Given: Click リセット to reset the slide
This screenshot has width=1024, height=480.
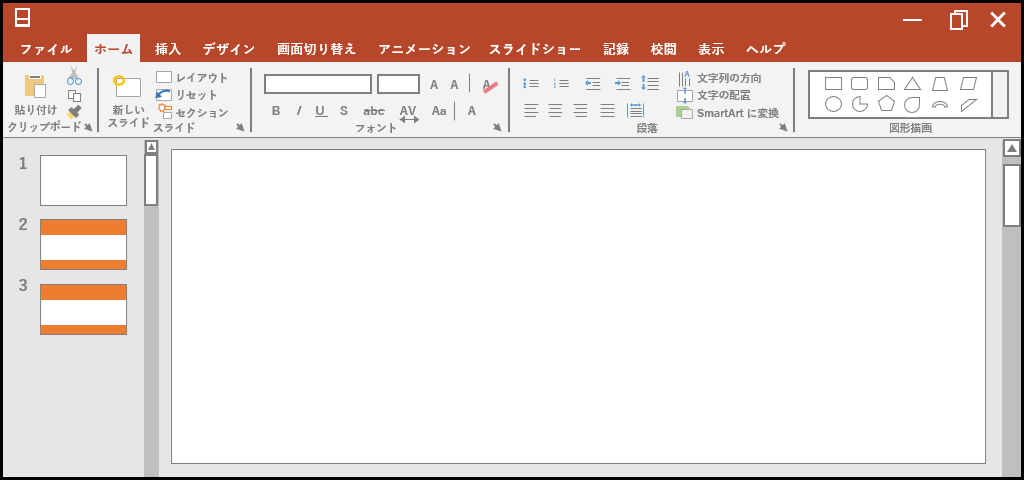Looking at the screenshot, I should pos(187,95).
